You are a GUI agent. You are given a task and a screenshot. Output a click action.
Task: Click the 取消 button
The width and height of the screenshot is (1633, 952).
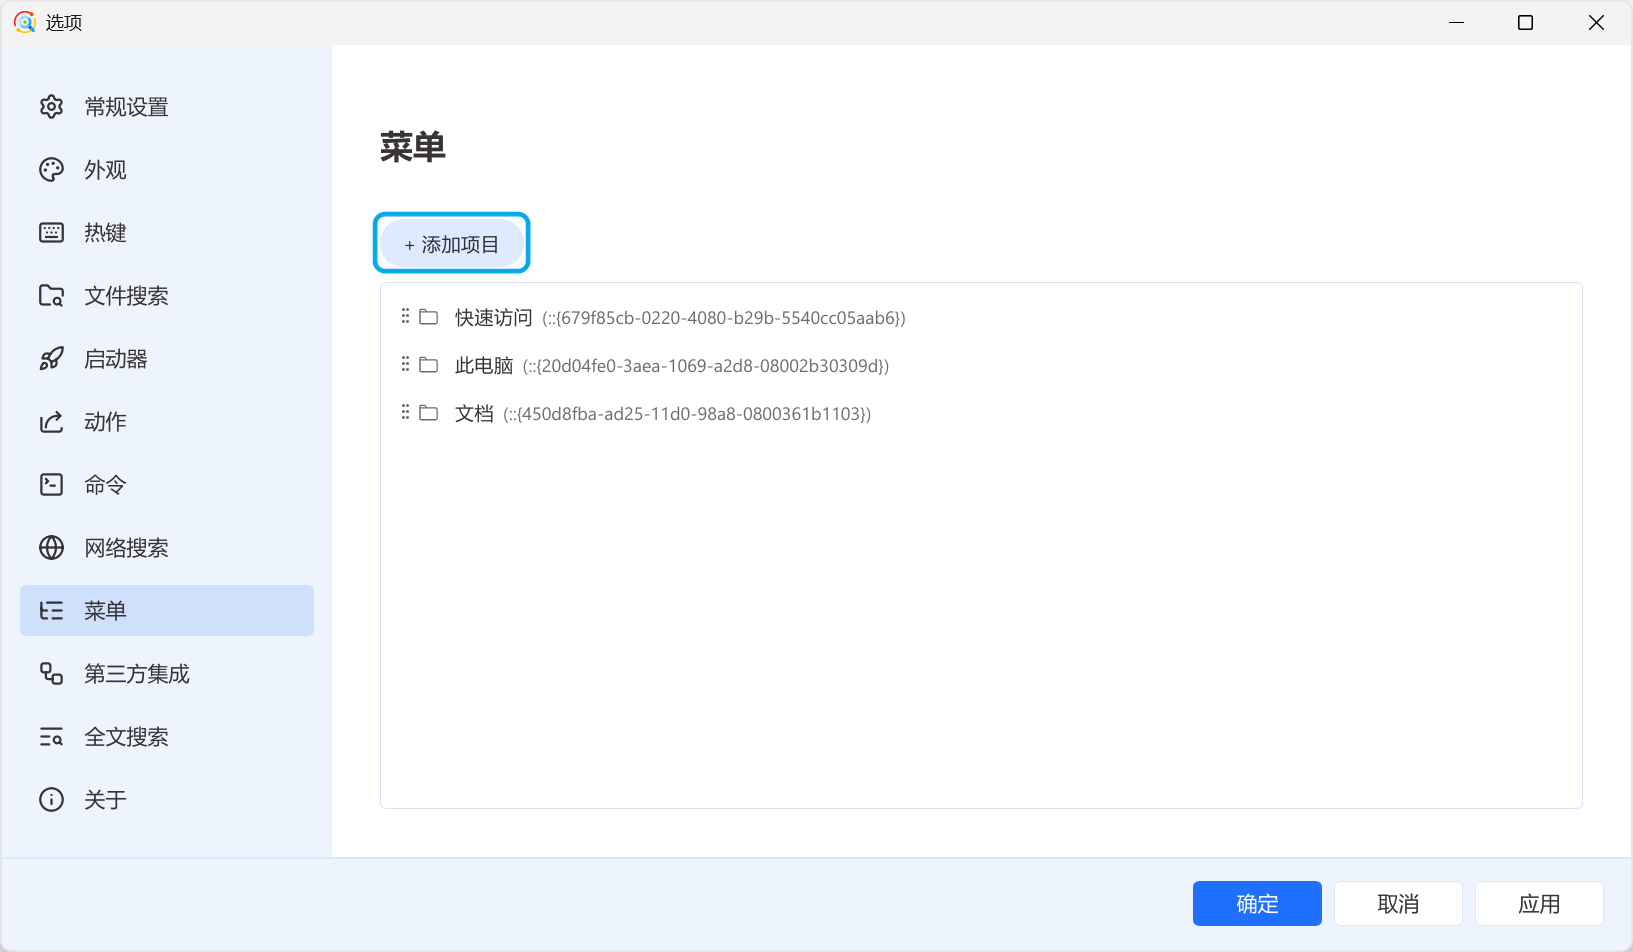[1398, 904]
